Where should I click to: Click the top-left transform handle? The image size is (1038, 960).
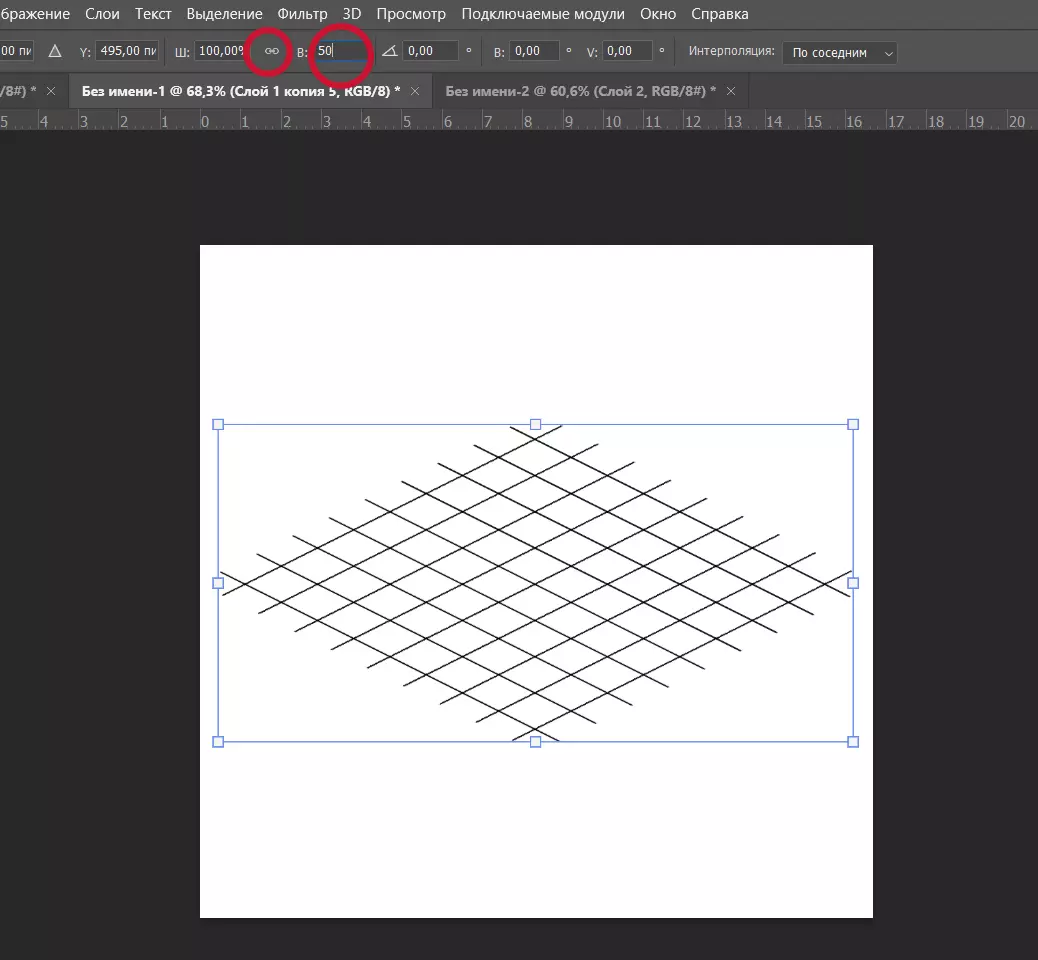(x=218, y=424)
